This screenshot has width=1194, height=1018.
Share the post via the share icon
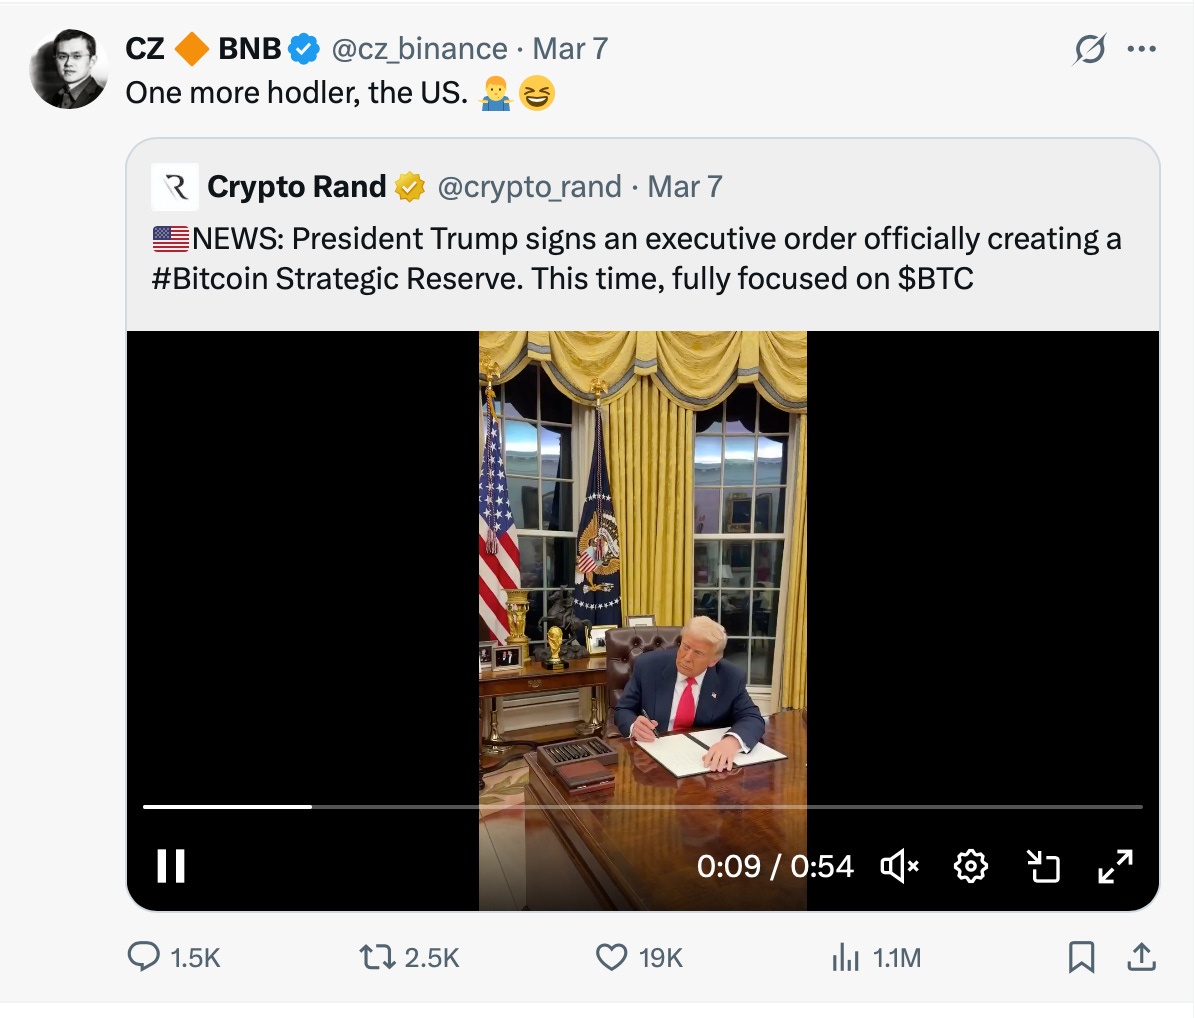point(1141,957)
